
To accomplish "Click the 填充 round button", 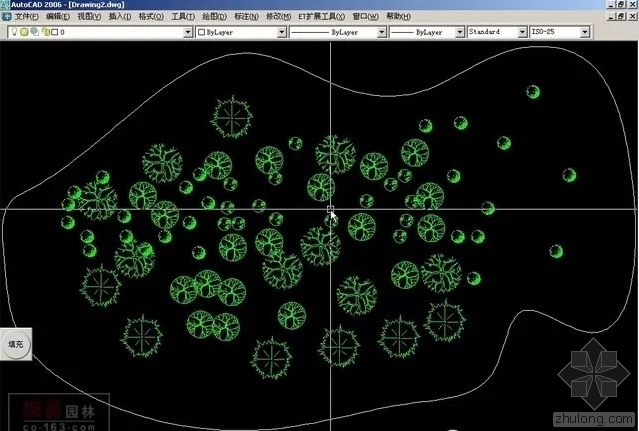I will click(x=15, y=344).
